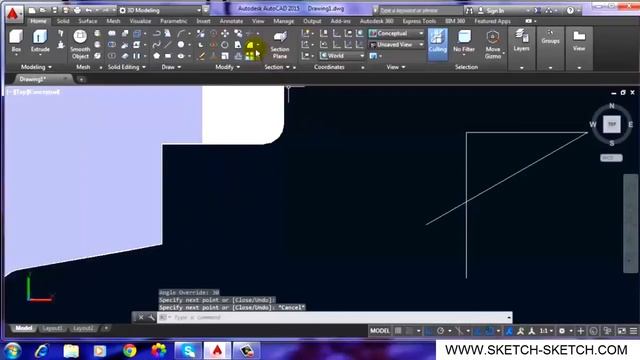Select the Move tool in Modify panel
Screen dimensions: 640x360
tap(225, 33)
